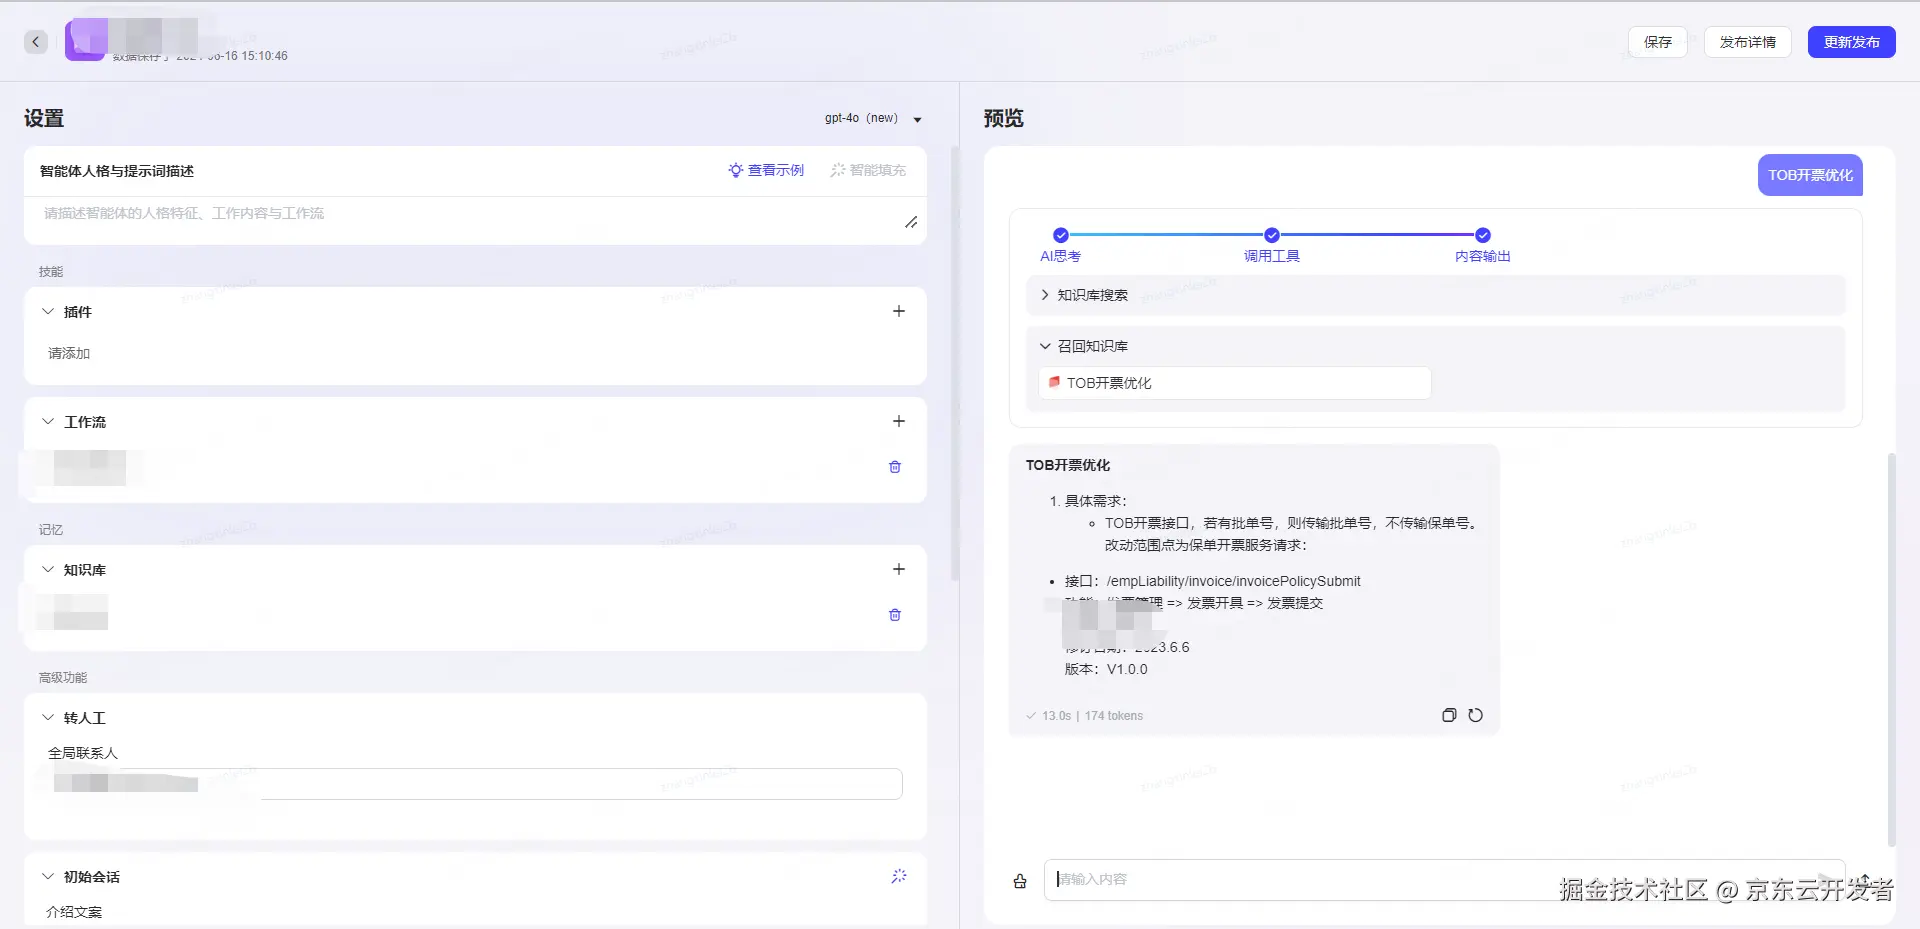Click the 记忆 section label
The width and height of the screenshot is (1920, 929).
pyautogui.click(x=51, y=530)
